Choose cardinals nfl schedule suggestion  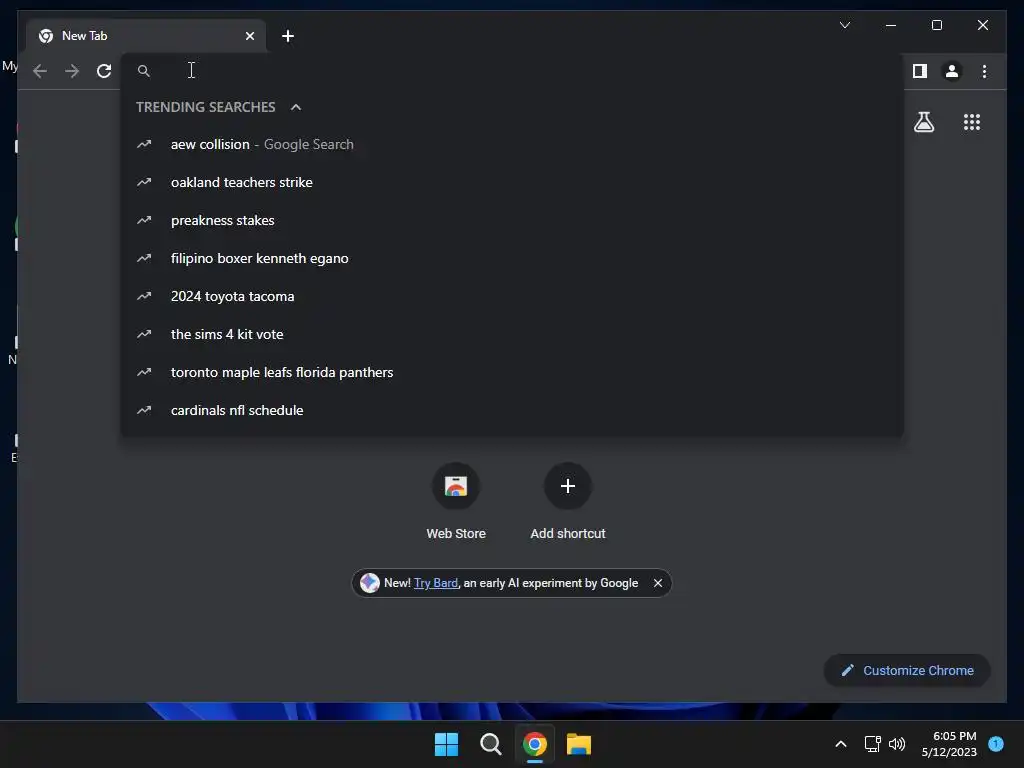click(512, 410)
